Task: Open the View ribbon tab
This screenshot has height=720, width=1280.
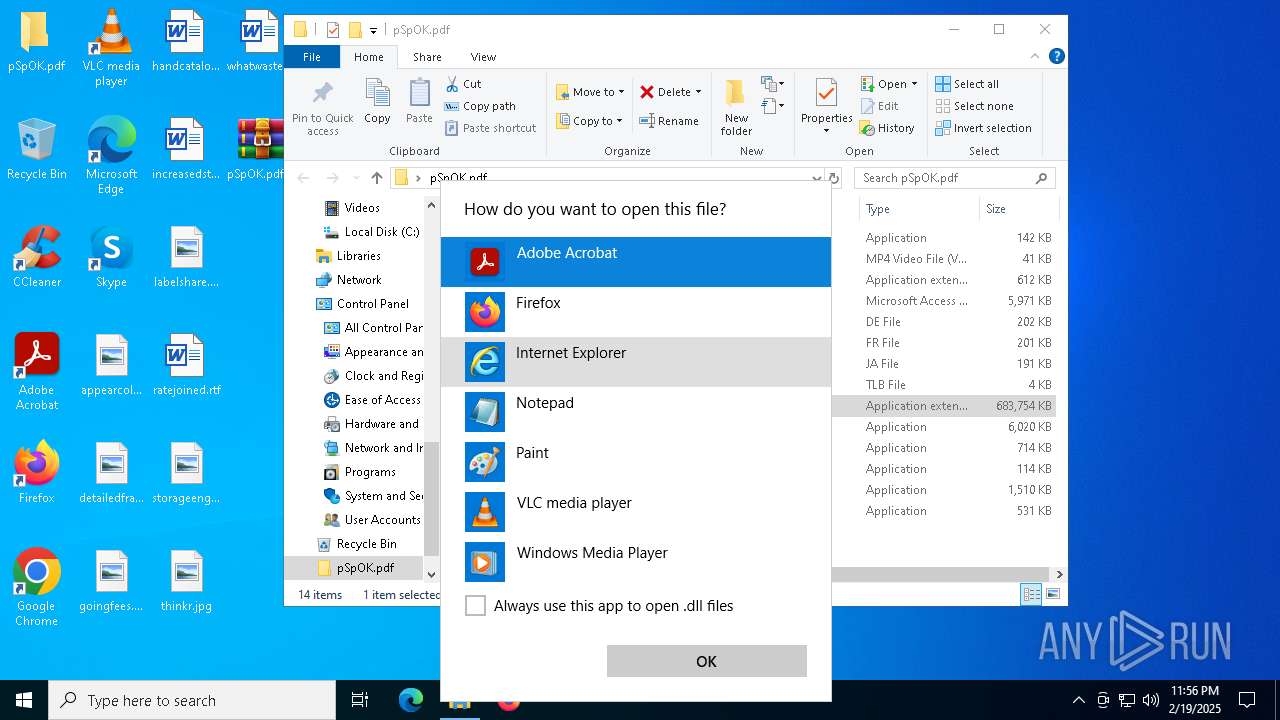Action: (483, 57)
